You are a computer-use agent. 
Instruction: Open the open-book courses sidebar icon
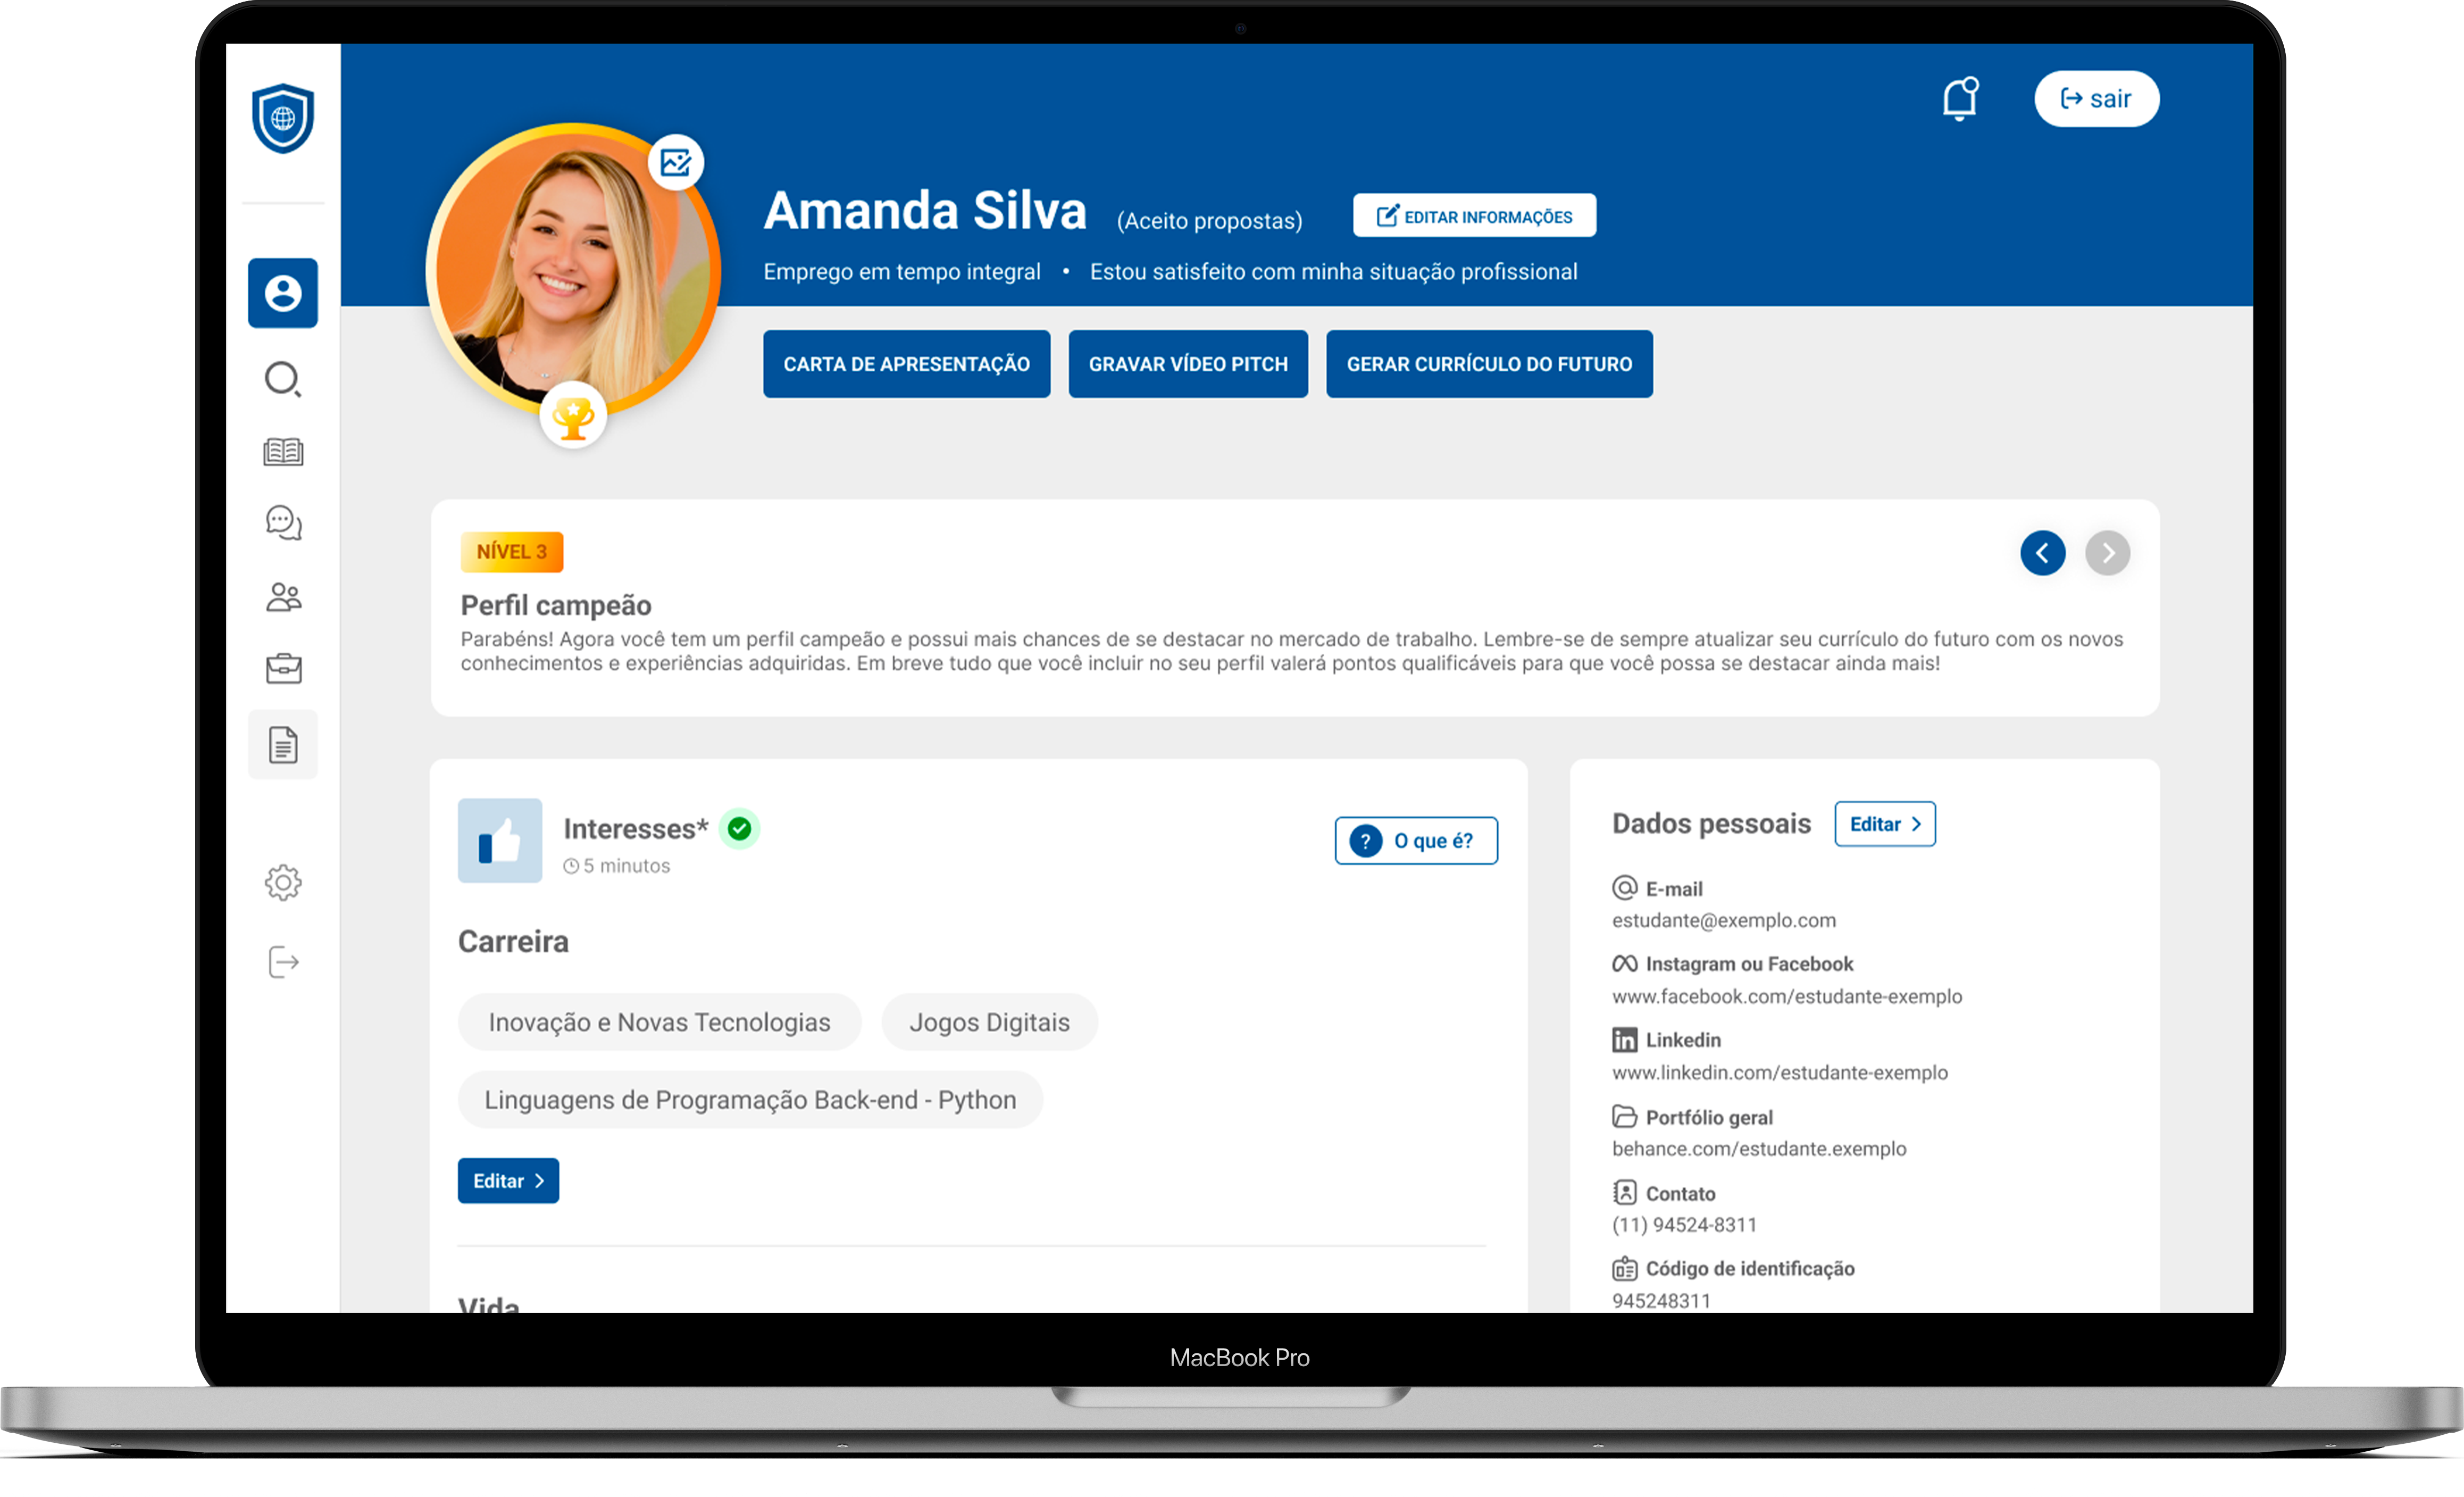coord(283,452)
